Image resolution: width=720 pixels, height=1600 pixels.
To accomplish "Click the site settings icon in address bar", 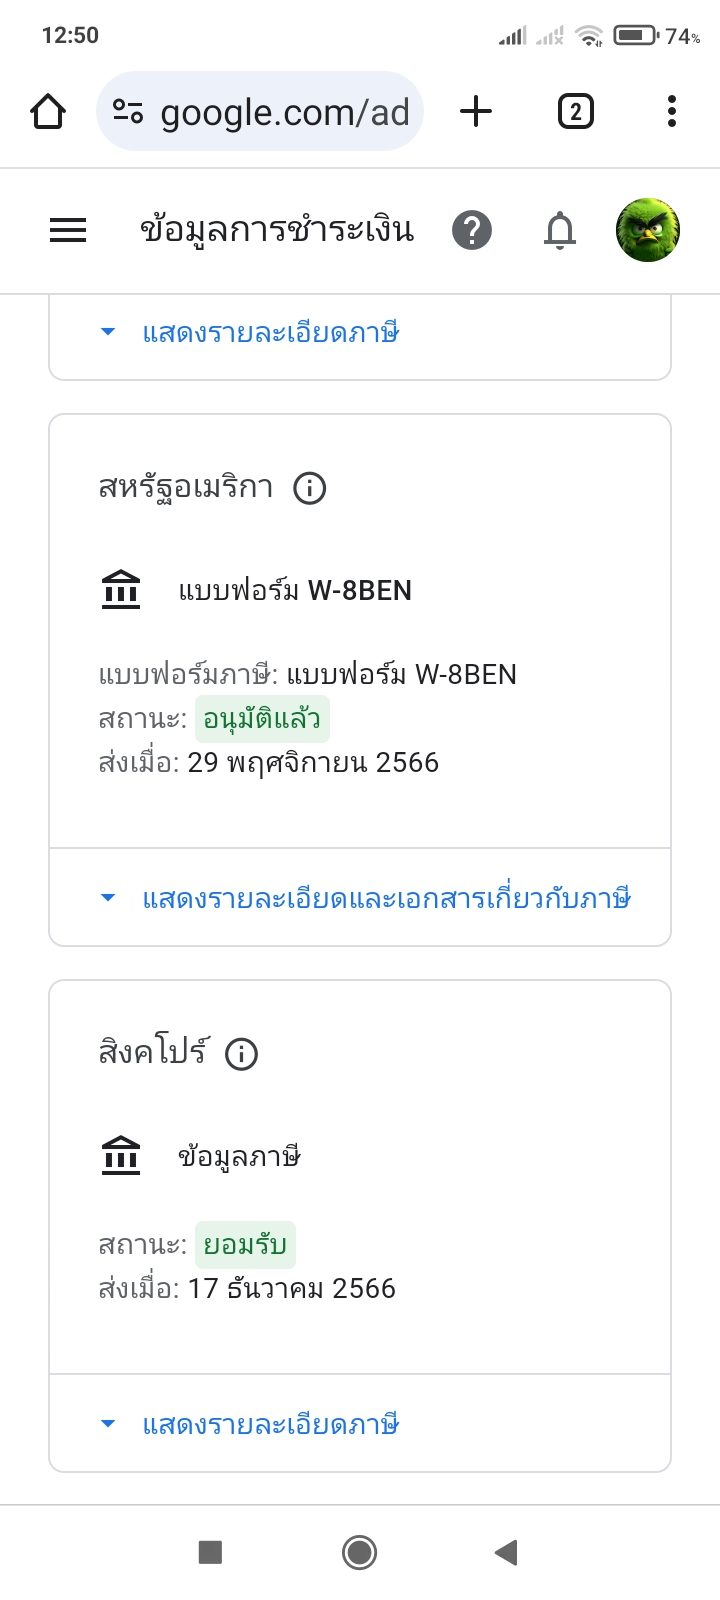I will tap(128, 112).
